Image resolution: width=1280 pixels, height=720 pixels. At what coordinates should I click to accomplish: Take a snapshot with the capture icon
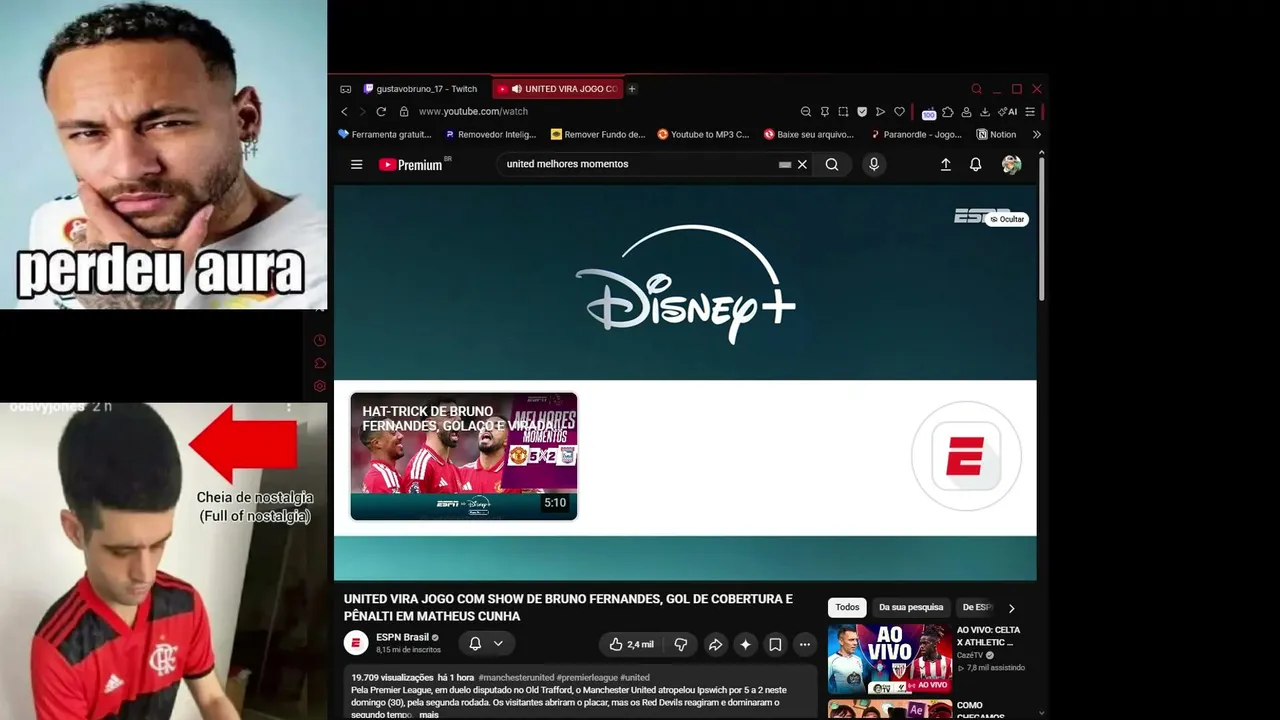pos(843,112)
